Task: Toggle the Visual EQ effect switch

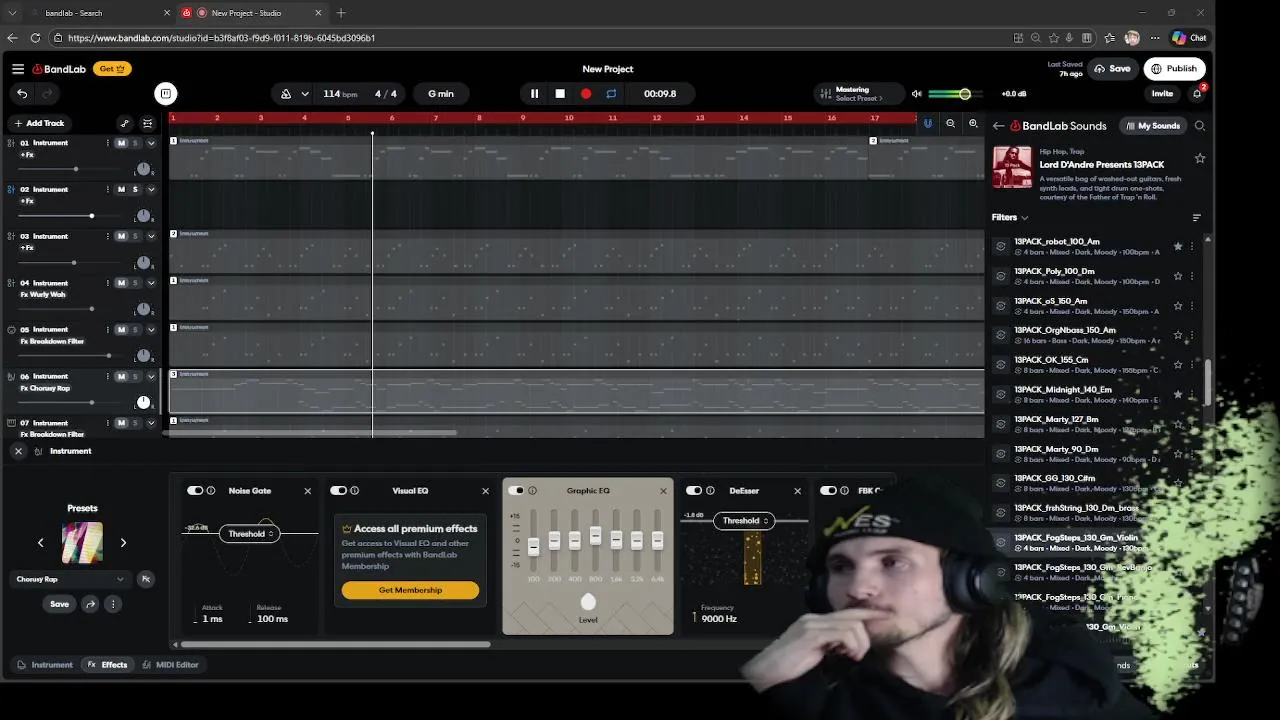Action: tap(338, 491)
